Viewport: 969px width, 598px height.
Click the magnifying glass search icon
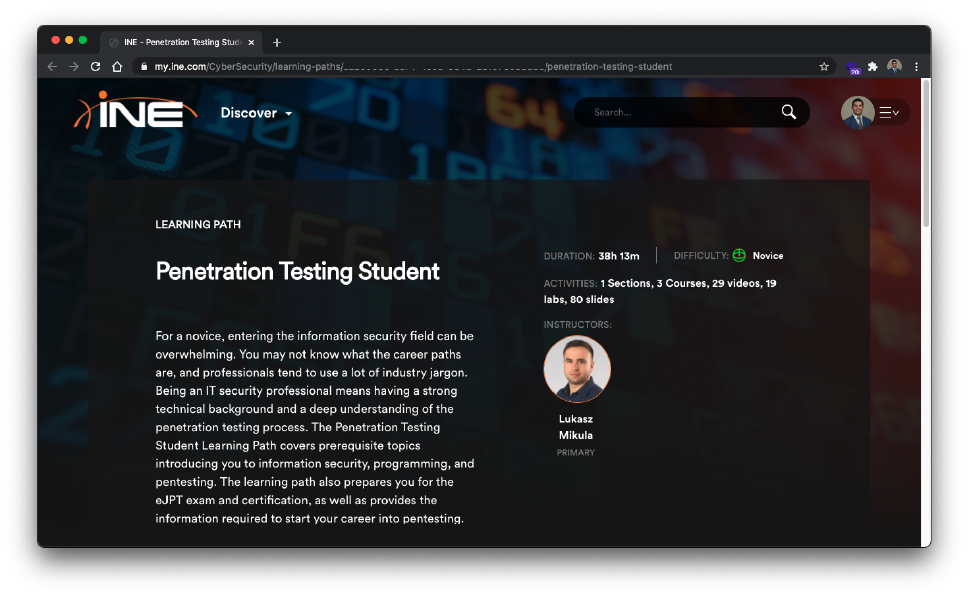(789, 112)
